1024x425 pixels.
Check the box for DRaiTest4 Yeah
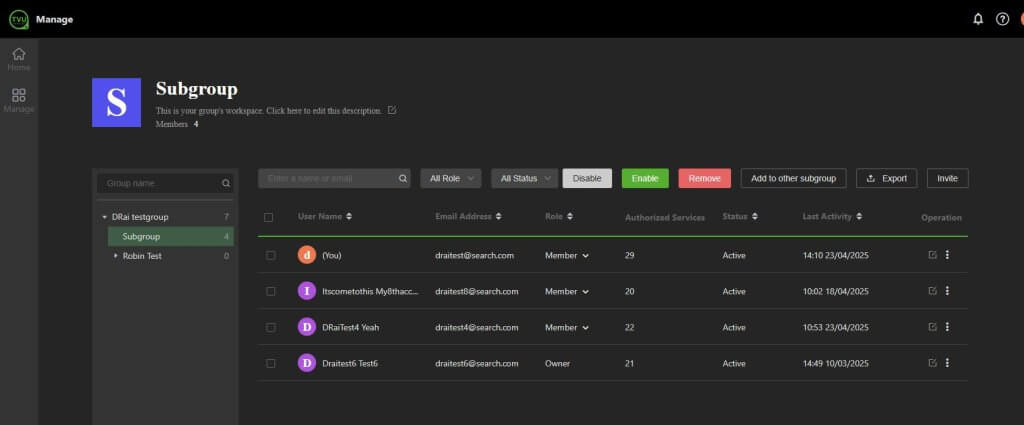270,327
